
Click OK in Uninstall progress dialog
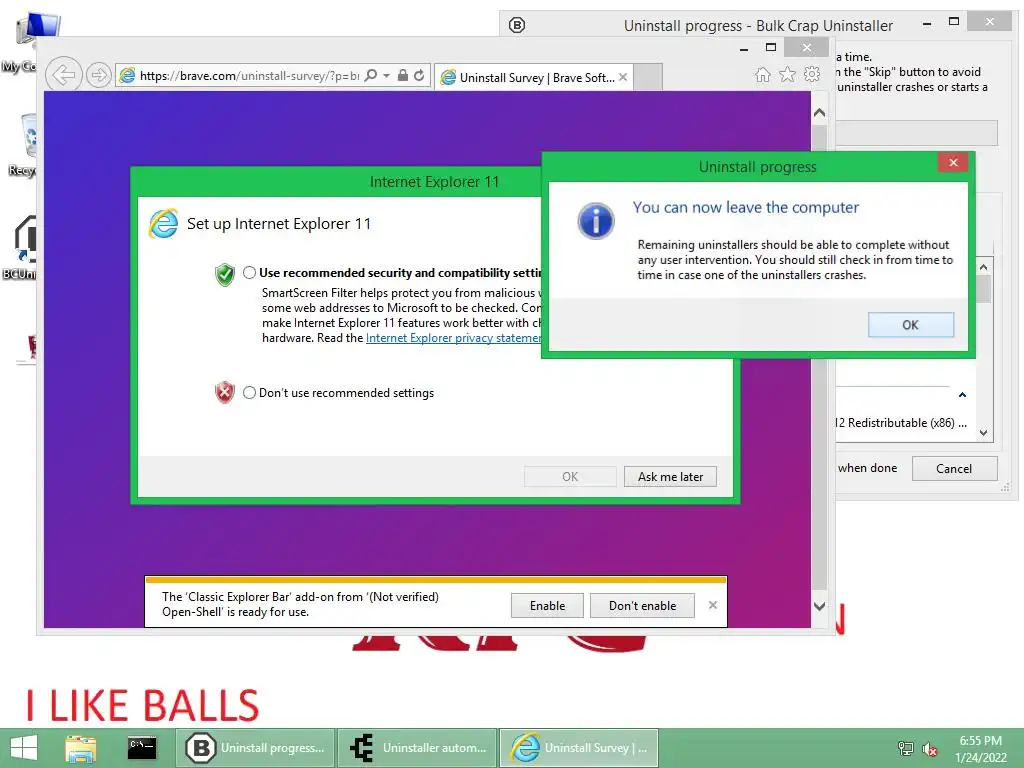click(910, 325)
